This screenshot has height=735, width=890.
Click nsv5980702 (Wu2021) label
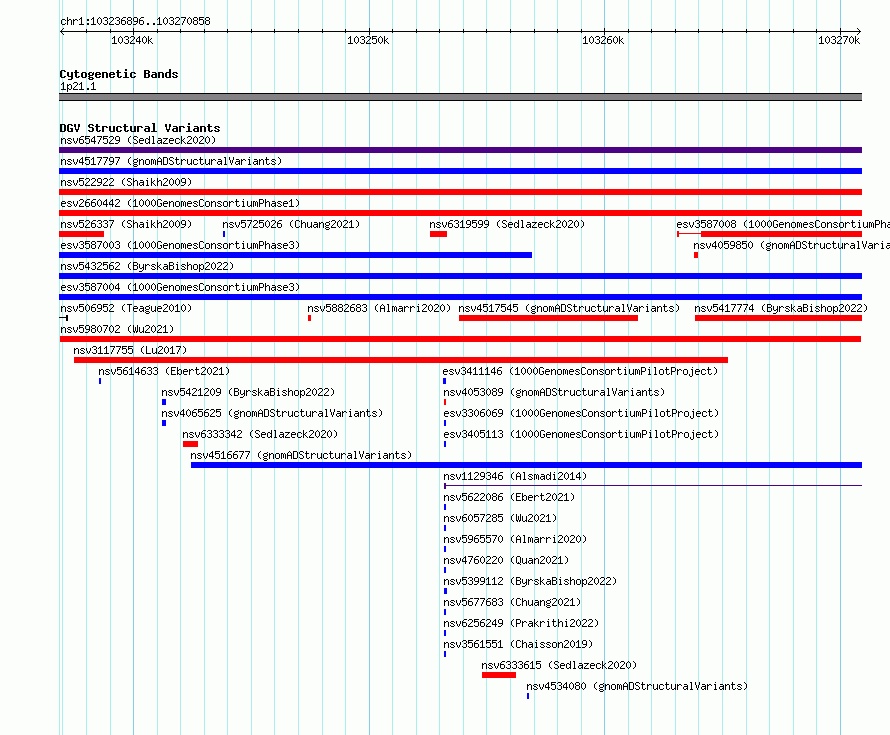click(x=117, y=329)
